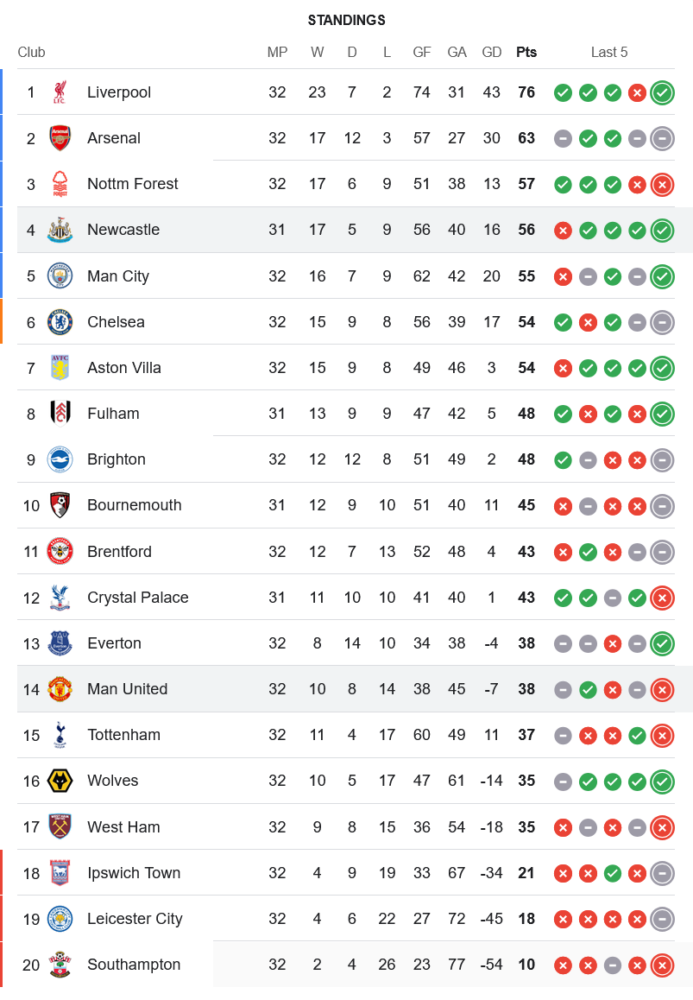Image resolution: width=693 pixels, height=1000 pixels.
Task: Click the Club column header
Action: 31,52
